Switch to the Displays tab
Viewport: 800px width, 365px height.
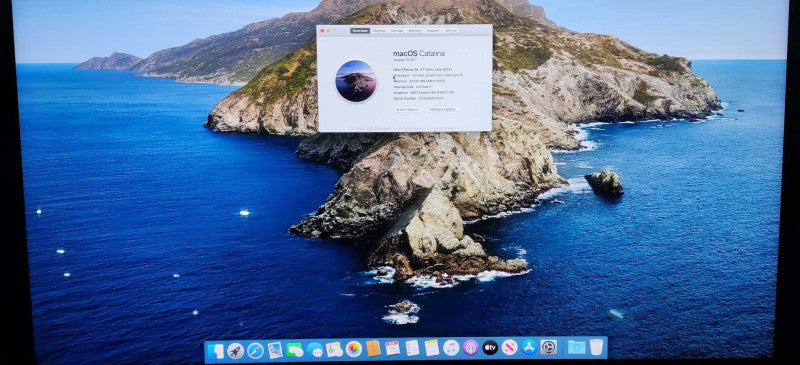tap(379, 31)
